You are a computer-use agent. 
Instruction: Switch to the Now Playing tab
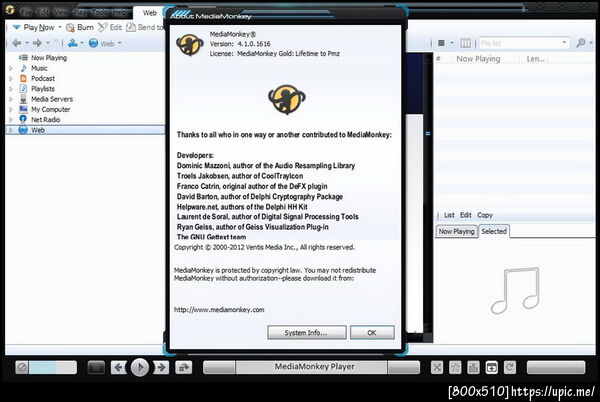pyautogui.click(x=457, y=231)
